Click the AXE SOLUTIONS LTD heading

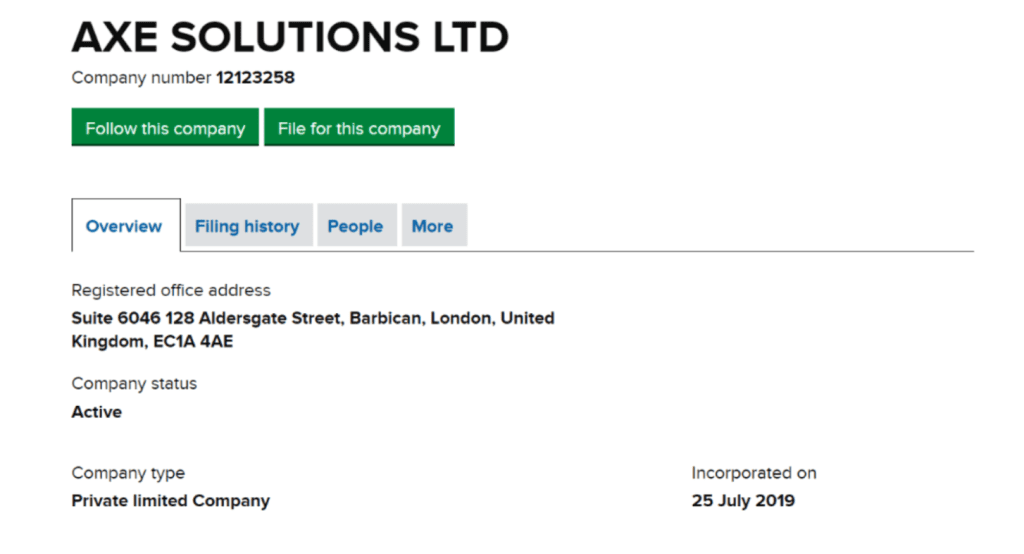coord(290,37)
